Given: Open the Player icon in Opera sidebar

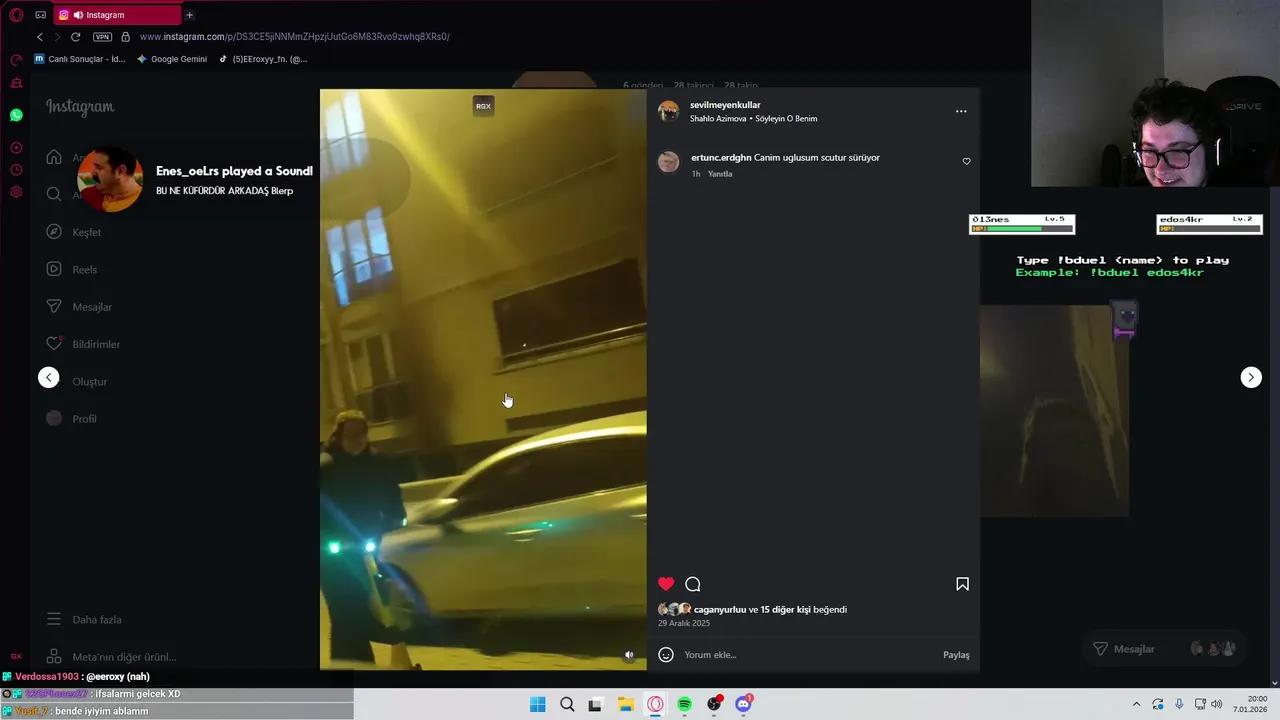Looking at the screenshot, I should click(x=16, y=148).
